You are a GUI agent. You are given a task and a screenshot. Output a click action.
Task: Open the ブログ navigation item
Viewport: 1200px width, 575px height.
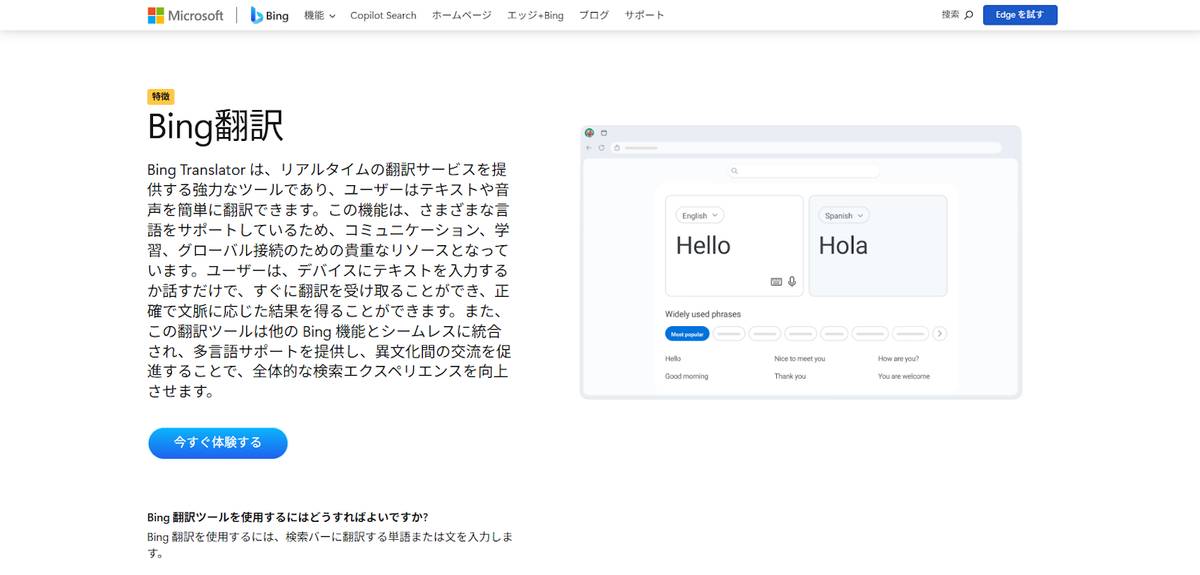click(593, 15)
